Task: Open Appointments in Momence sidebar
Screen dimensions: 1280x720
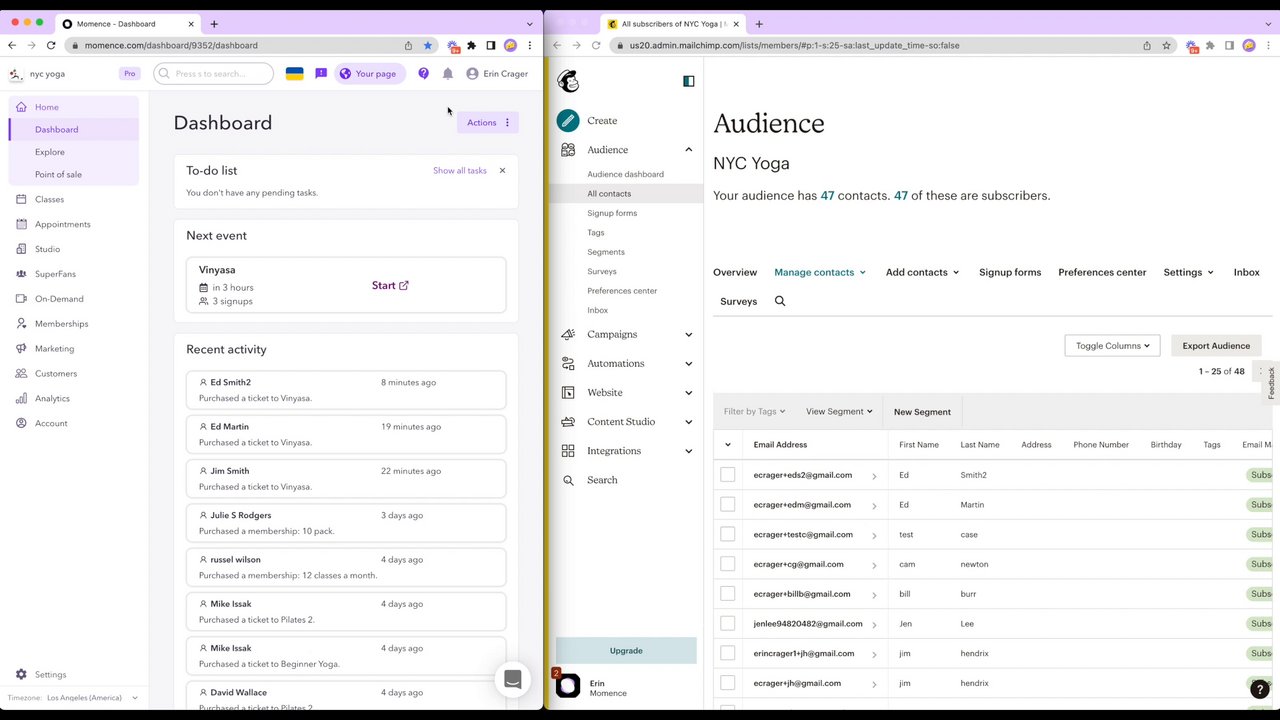Action: pos(62,224)
